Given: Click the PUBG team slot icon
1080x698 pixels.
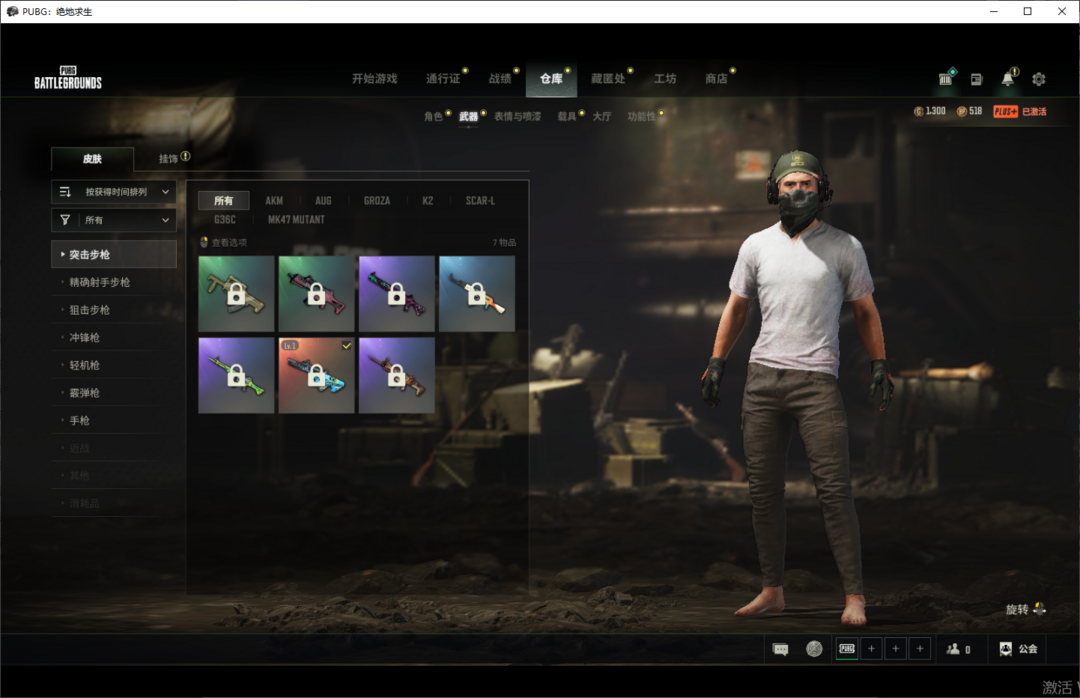Looking at the screenshot, I should tap(847, 648).
